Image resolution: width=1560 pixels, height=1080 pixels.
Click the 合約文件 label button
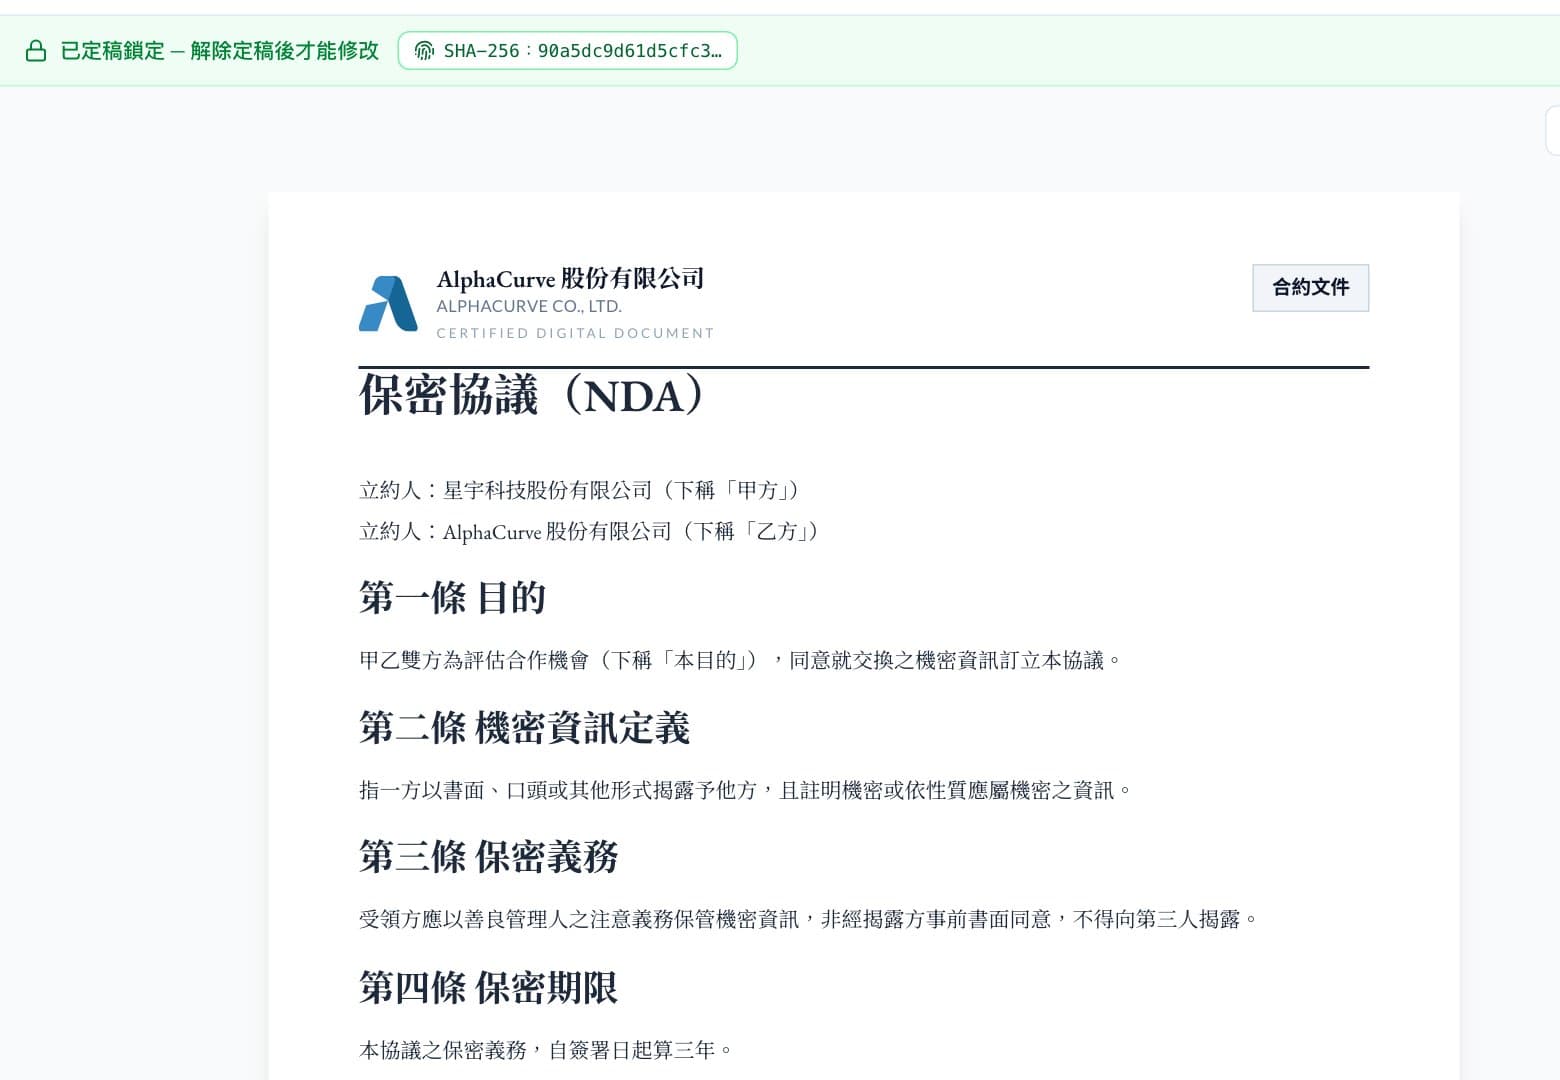click(x=1310, y=288)
